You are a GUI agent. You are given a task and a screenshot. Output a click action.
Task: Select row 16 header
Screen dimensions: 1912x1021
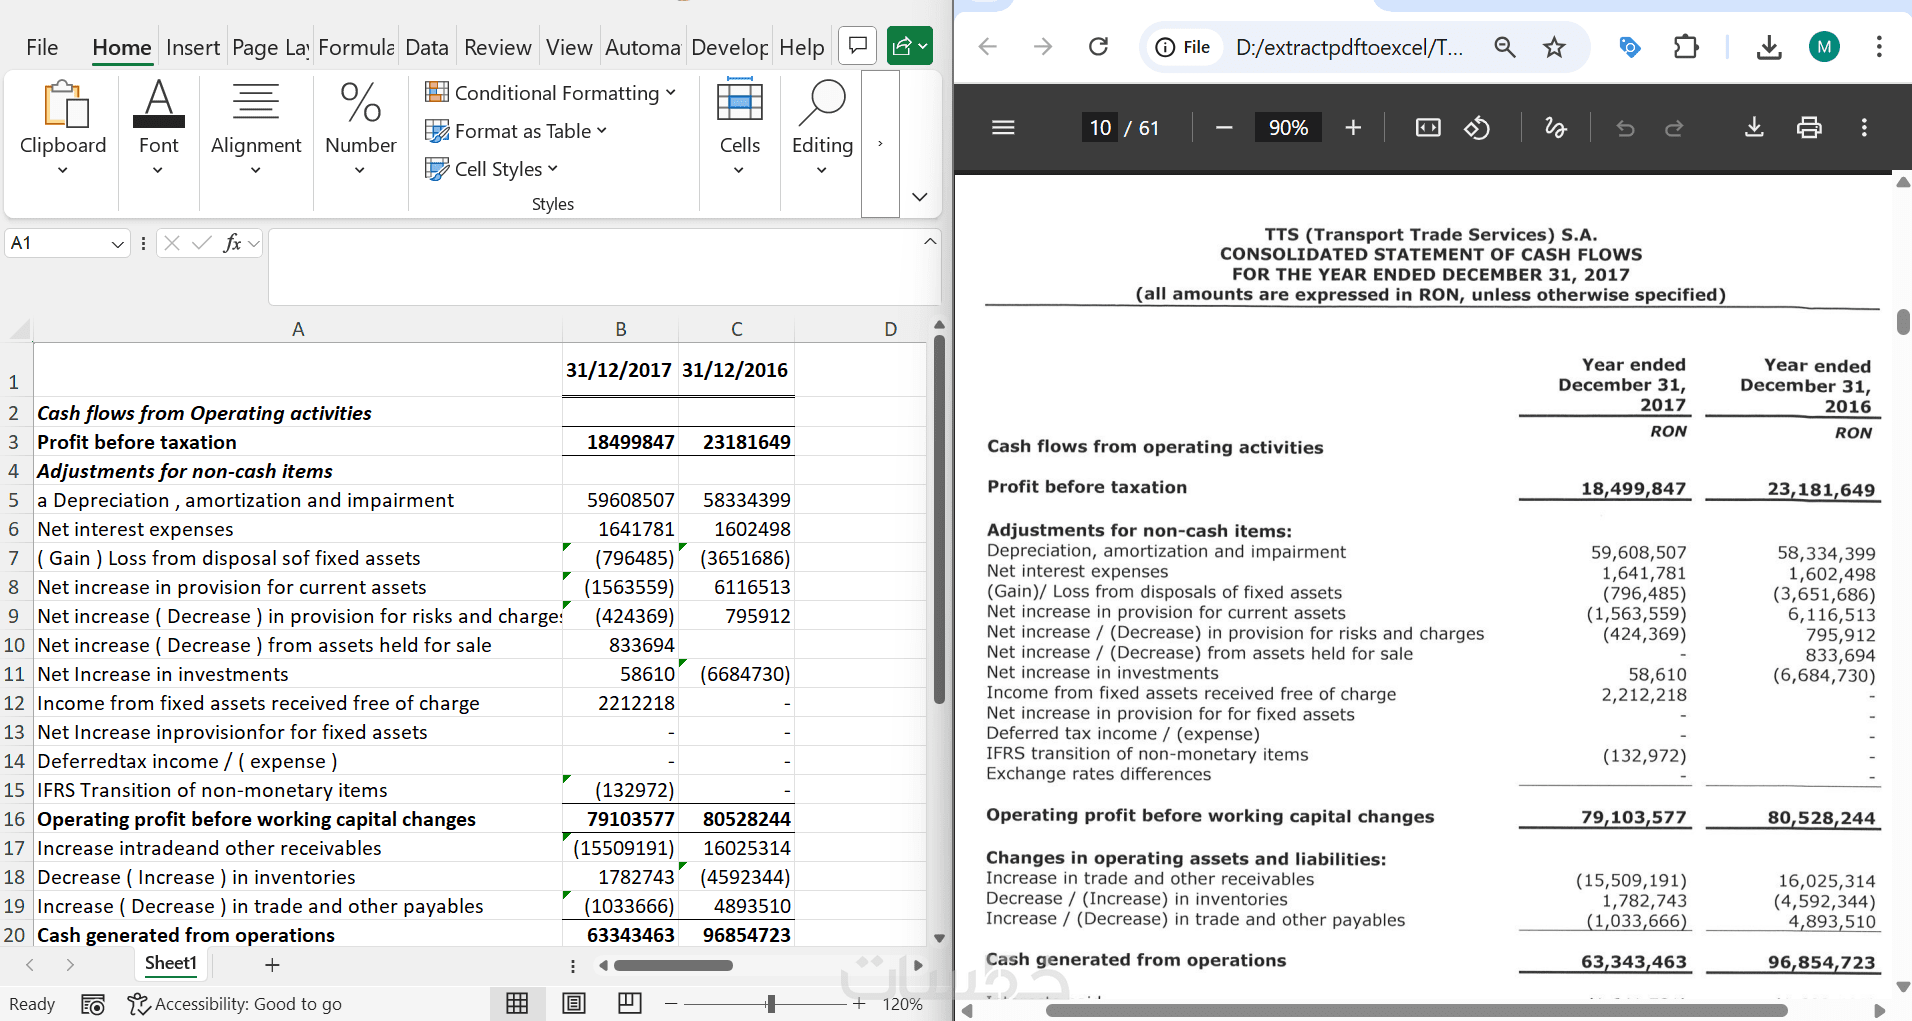[15, 819]
